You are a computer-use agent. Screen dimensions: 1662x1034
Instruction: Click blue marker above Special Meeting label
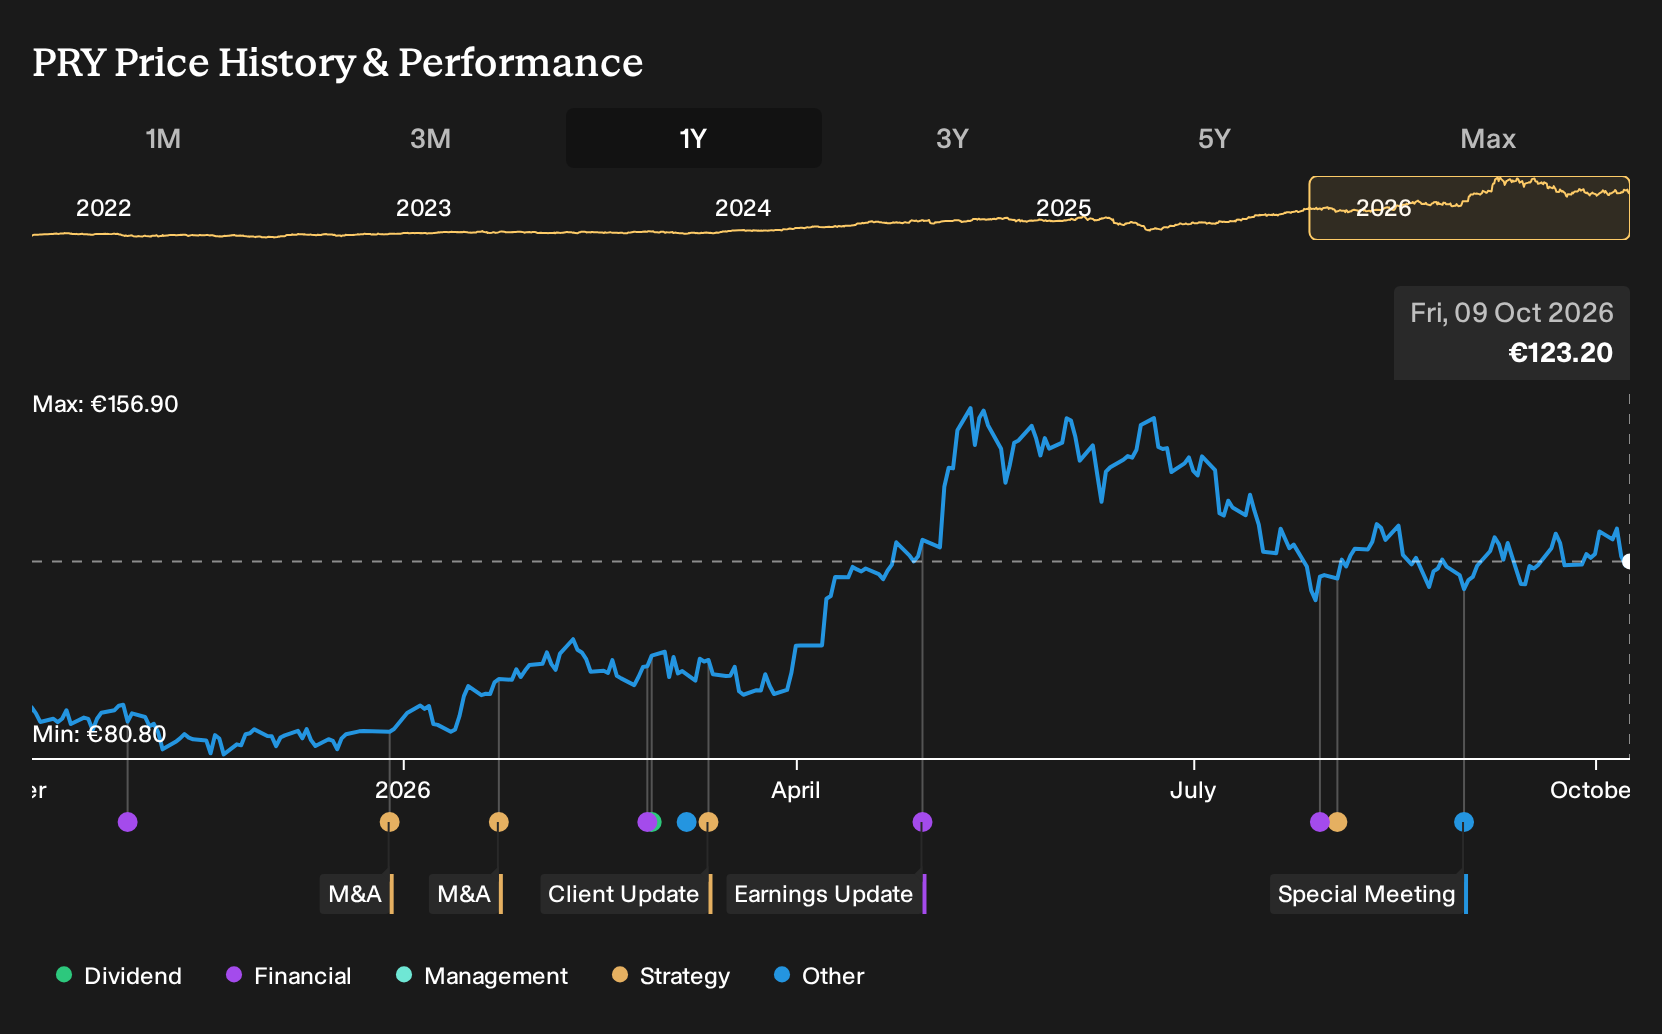pos(1464,822)
